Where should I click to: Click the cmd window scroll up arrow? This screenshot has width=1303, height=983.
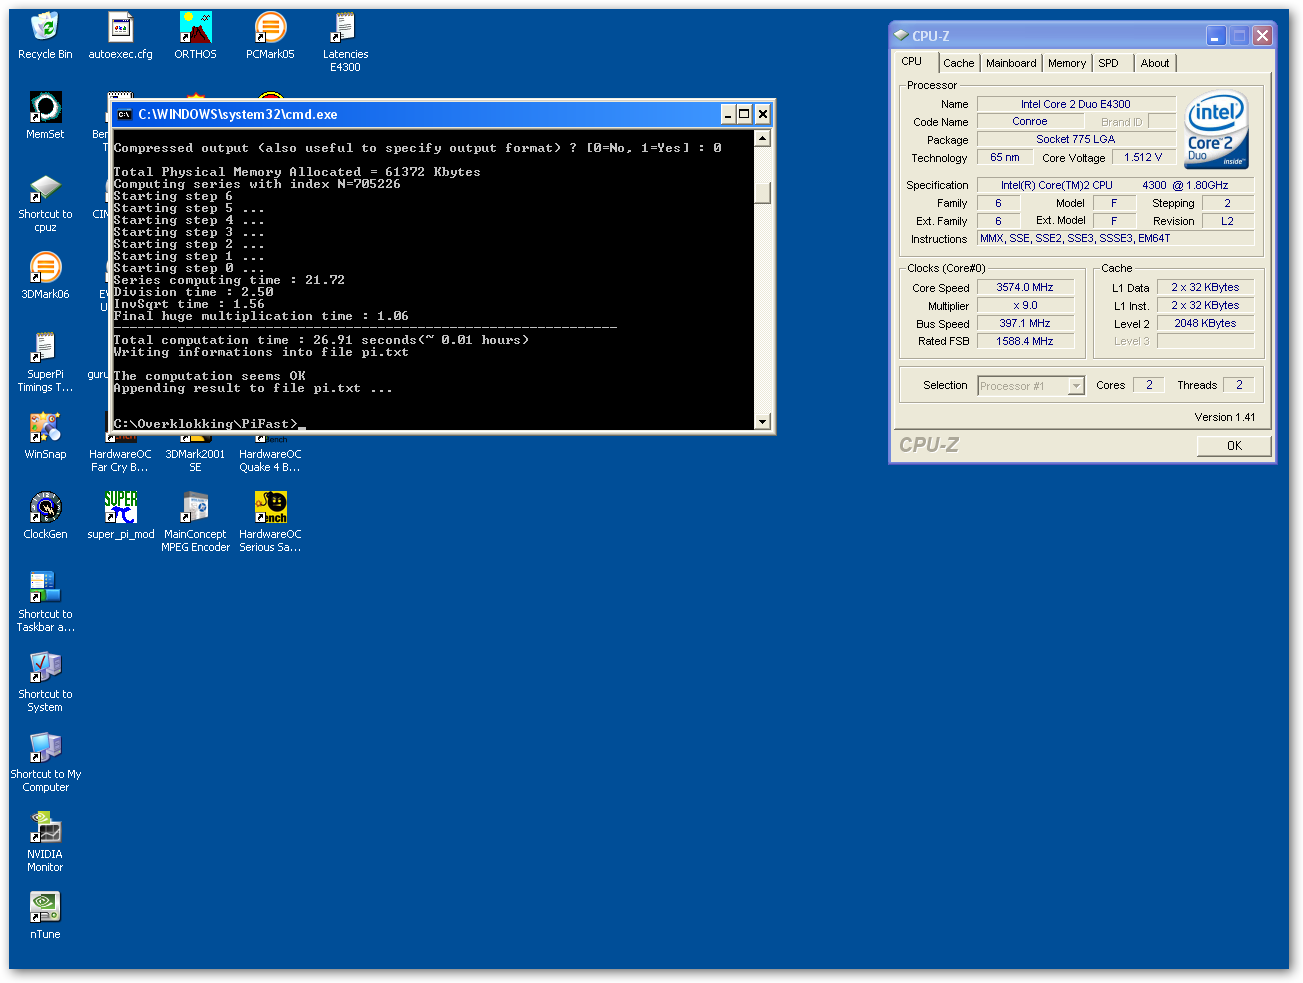(762, 138)
